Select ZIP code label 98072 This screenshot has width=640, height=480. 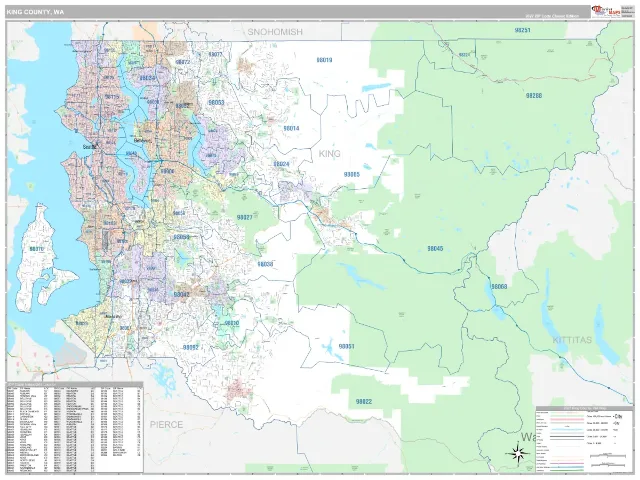[x=182, y=62]
